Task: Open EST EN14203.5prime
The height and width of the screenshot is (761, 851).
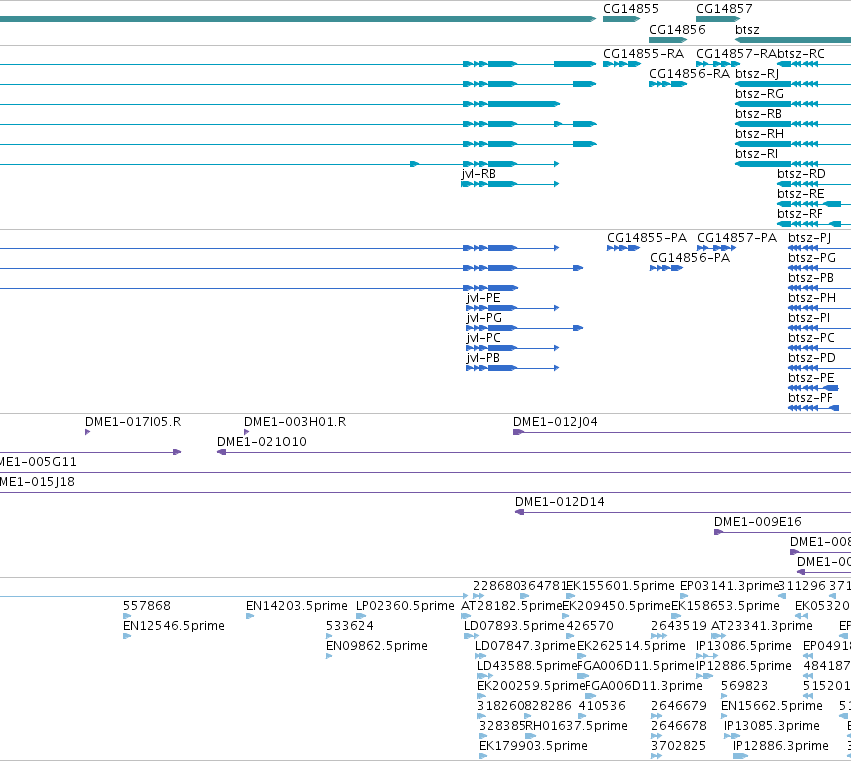Action: point(296,606)
